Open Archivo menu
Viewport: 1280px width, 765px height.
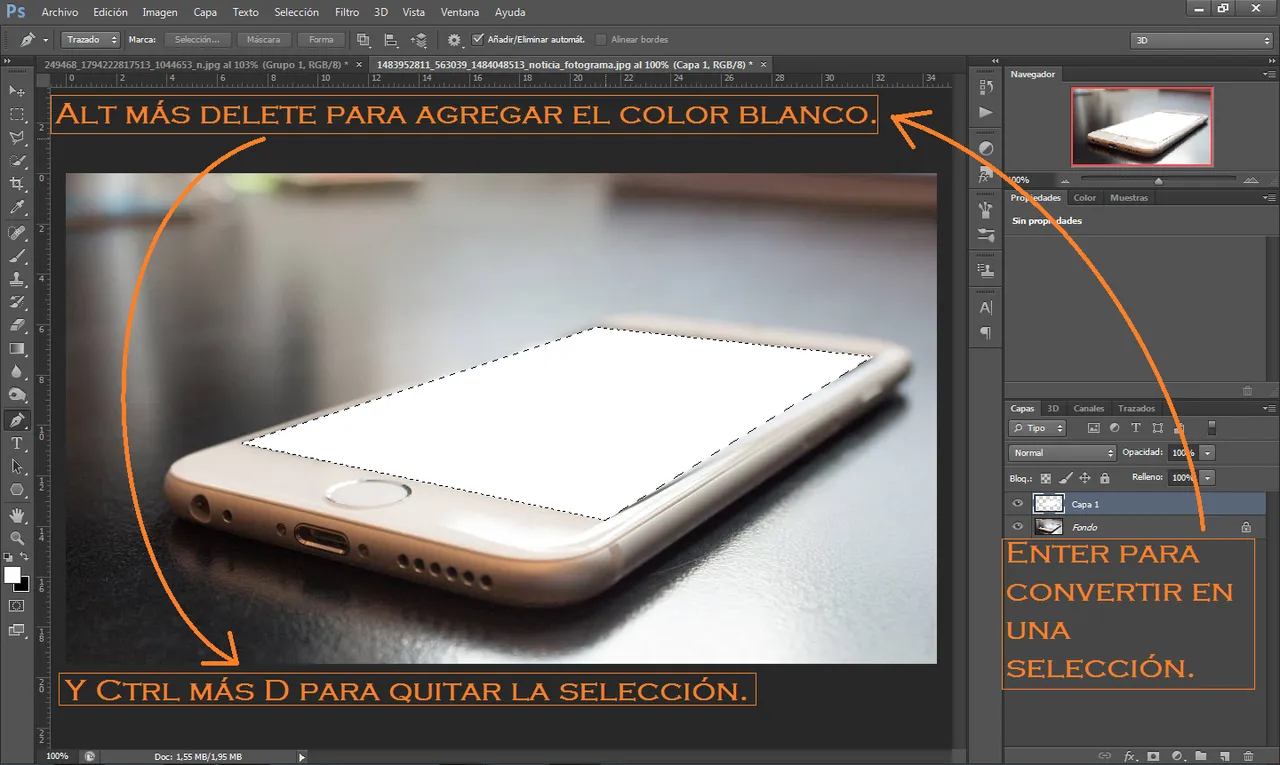pos(60,12)
